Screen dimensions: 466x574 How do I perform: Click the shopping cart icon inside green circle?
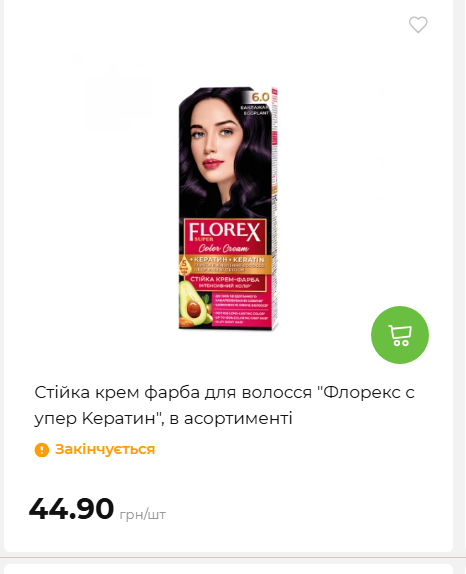(400, 335)
